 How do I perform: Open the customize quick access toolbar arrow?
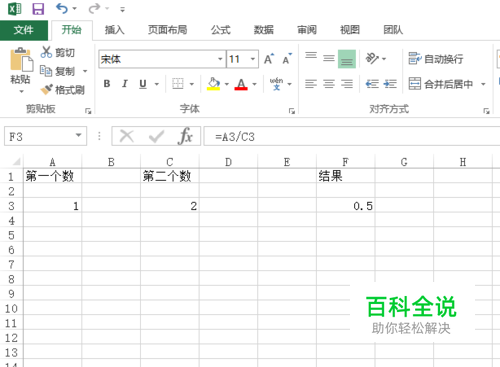(x=122, y=9)
